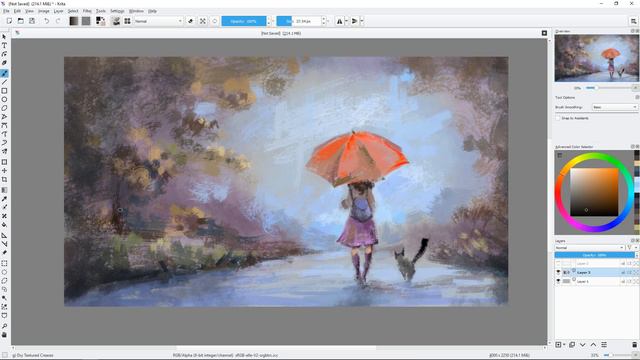Select the Crop tool
This screenshot has height=360, width=640.
(4, 180)
